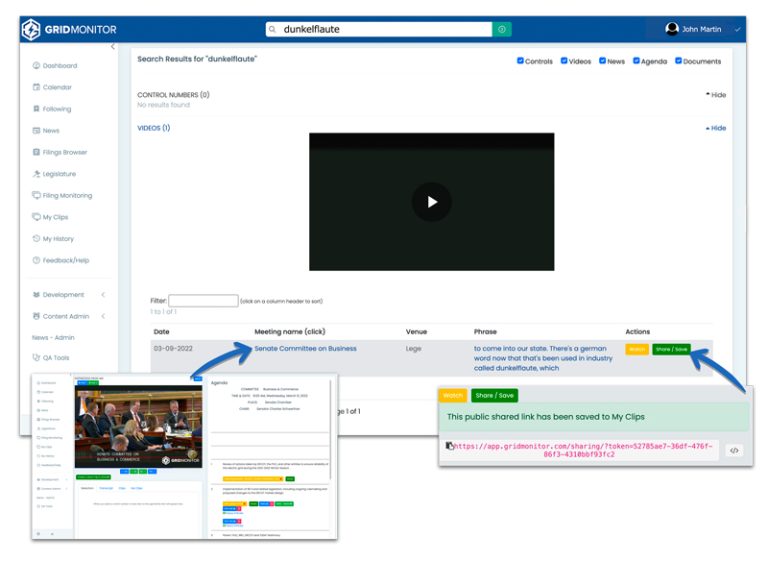Expand the Development submenu chevron
The width and height of the screenshot is (768, 561).
pos(103,294)
